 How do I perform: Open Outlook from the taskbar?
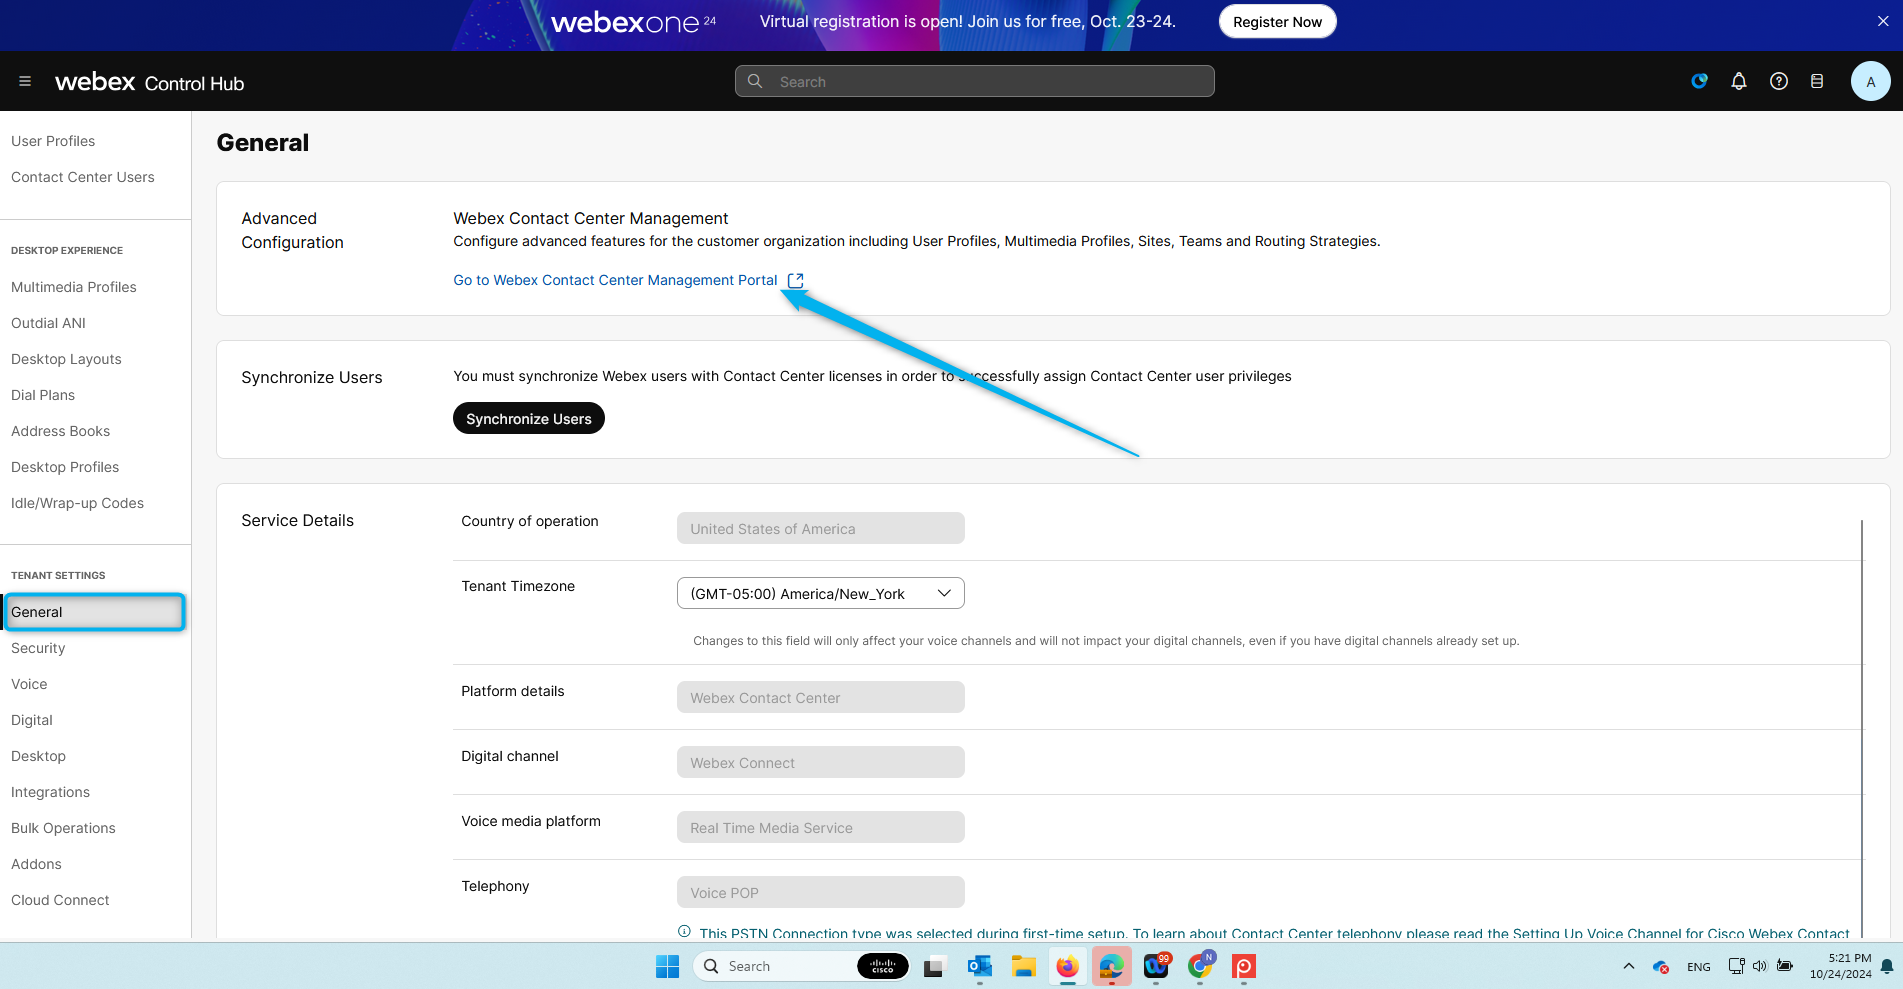click(979, 966)
